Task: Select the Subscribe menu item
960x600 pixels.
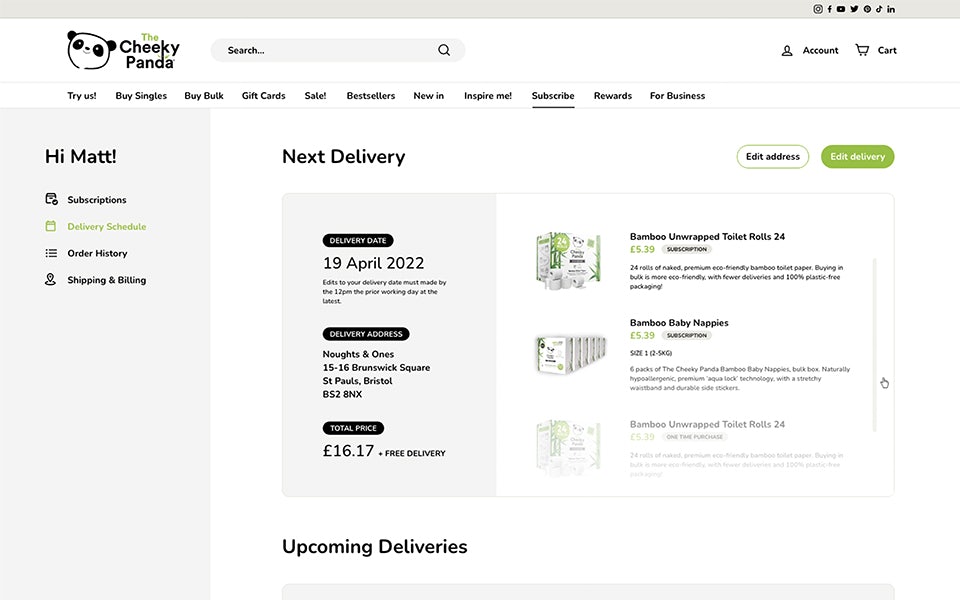Action: click(x=553, y=96)
